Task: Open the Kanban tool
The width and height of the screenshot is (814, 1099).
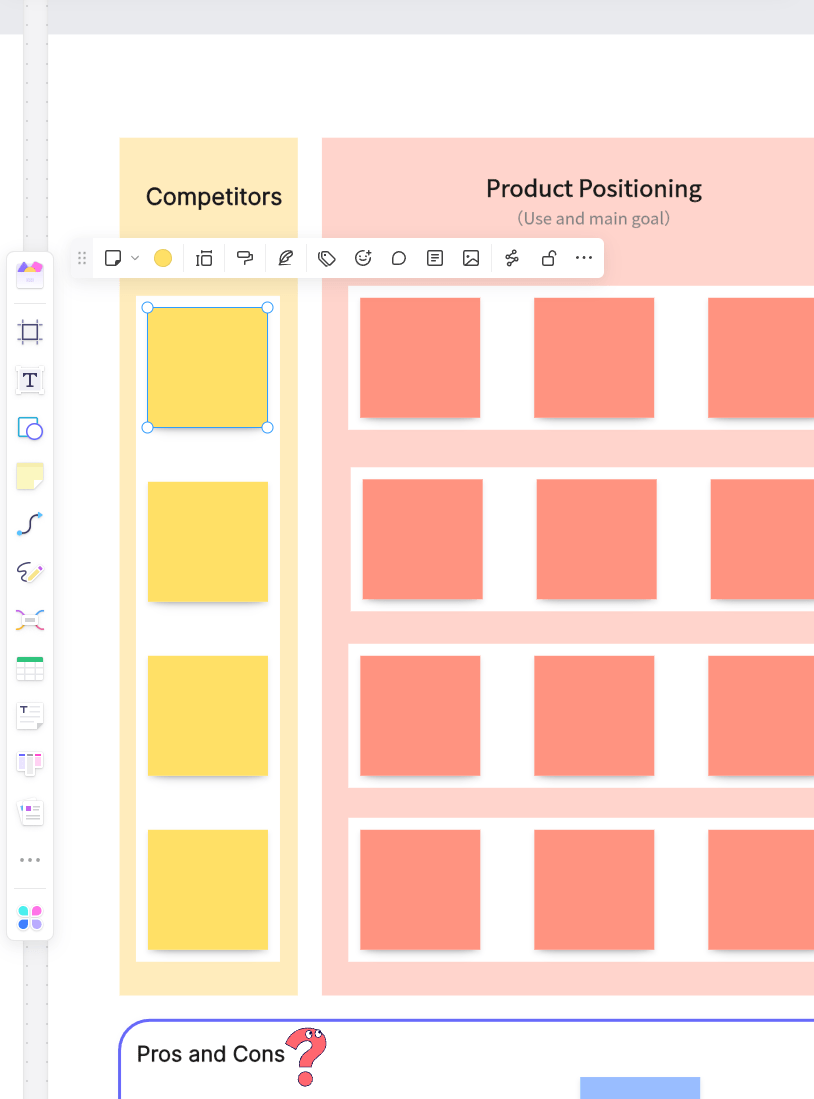Action: (29, 764)
